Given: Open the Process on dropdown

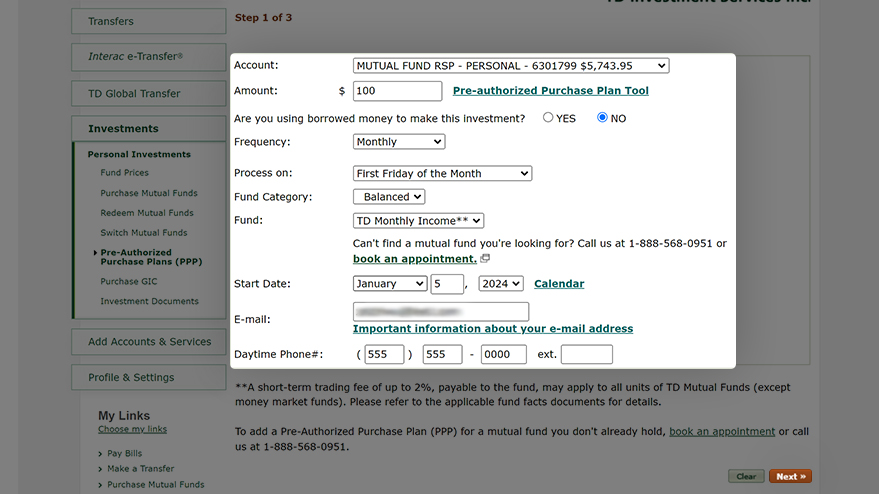Looking at the screenshot, I should point(442,173).
